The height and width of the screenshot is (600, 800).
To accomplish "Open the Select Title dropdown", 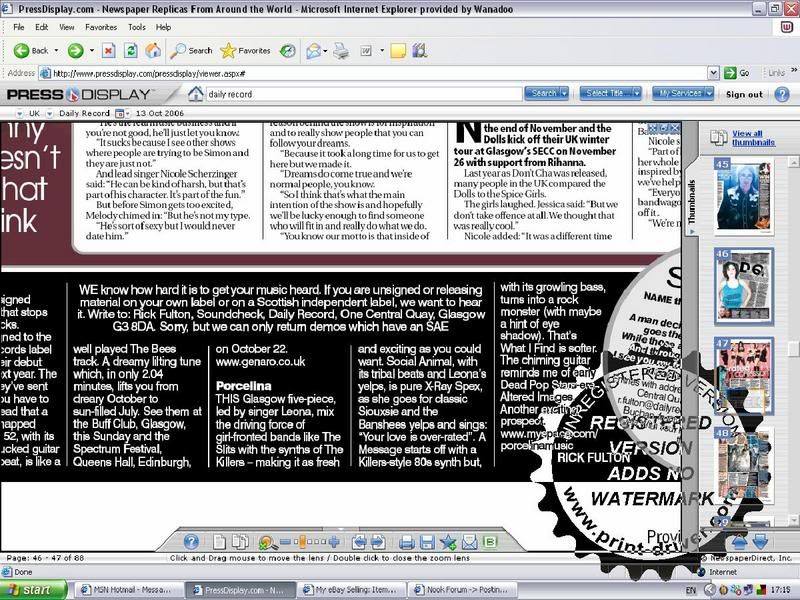I will click(x=610, y=93).
